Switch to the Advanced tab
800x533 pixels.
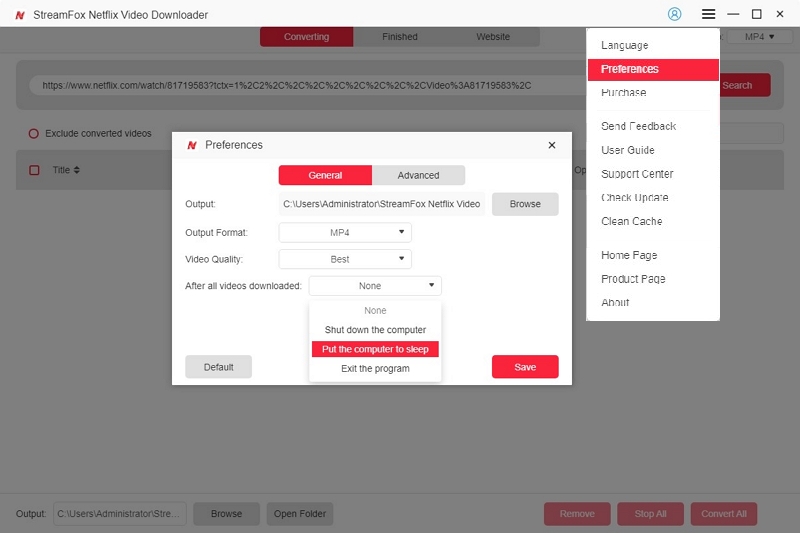pyautogui.click(x=418, y=175)
